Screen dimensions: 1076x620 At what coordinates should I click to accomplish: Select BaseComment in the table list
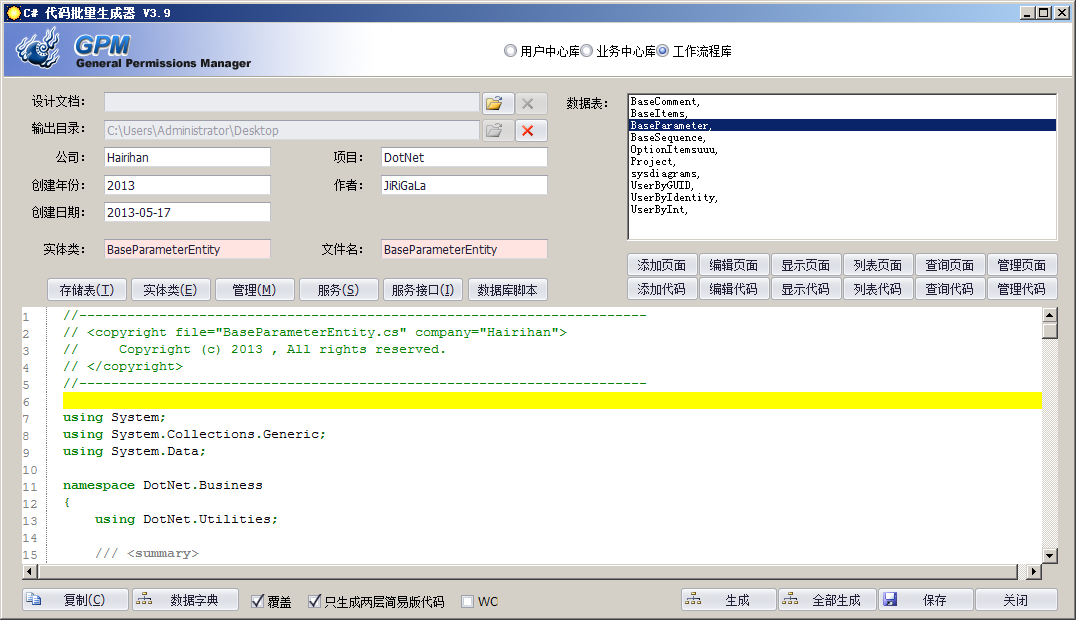pos(842,102)
